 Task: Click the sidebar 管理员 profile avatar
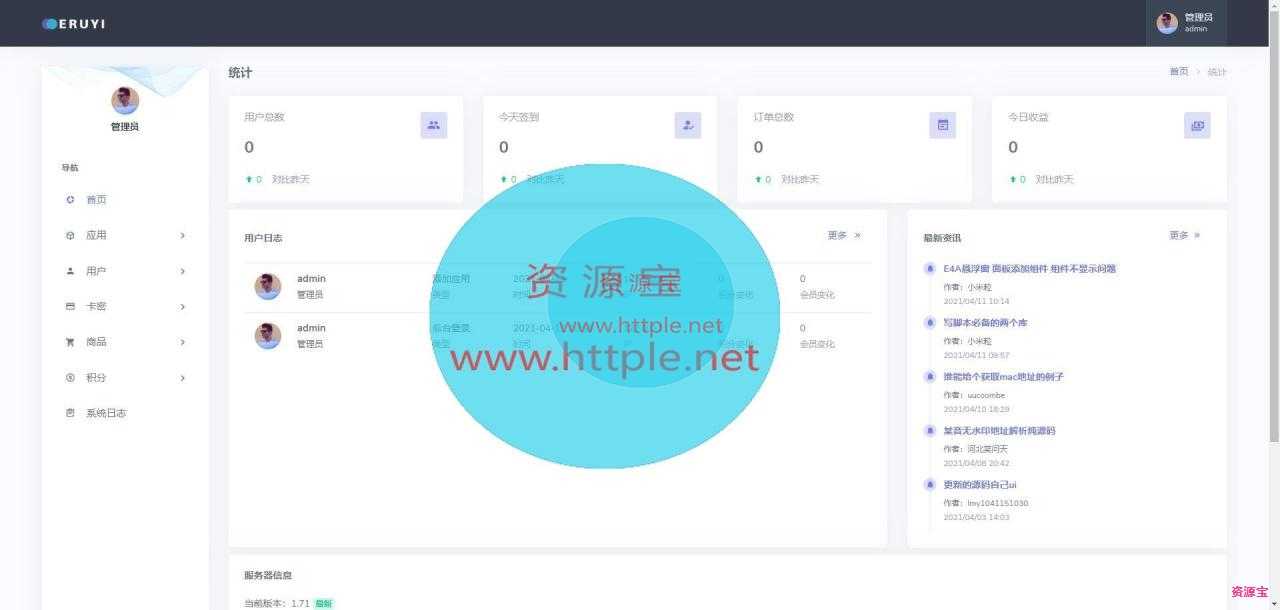pyautogui.click(x=125, y=100)
